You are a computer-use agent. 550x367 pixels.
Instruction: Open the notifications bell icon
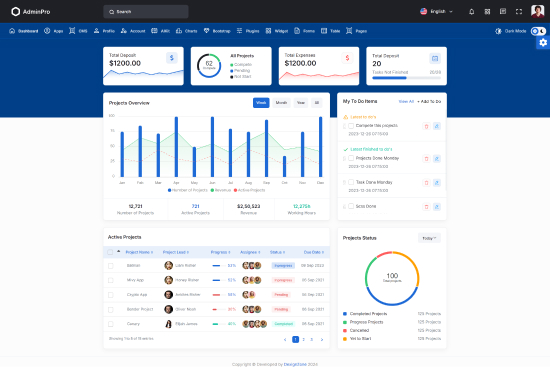tap(471, 12)
